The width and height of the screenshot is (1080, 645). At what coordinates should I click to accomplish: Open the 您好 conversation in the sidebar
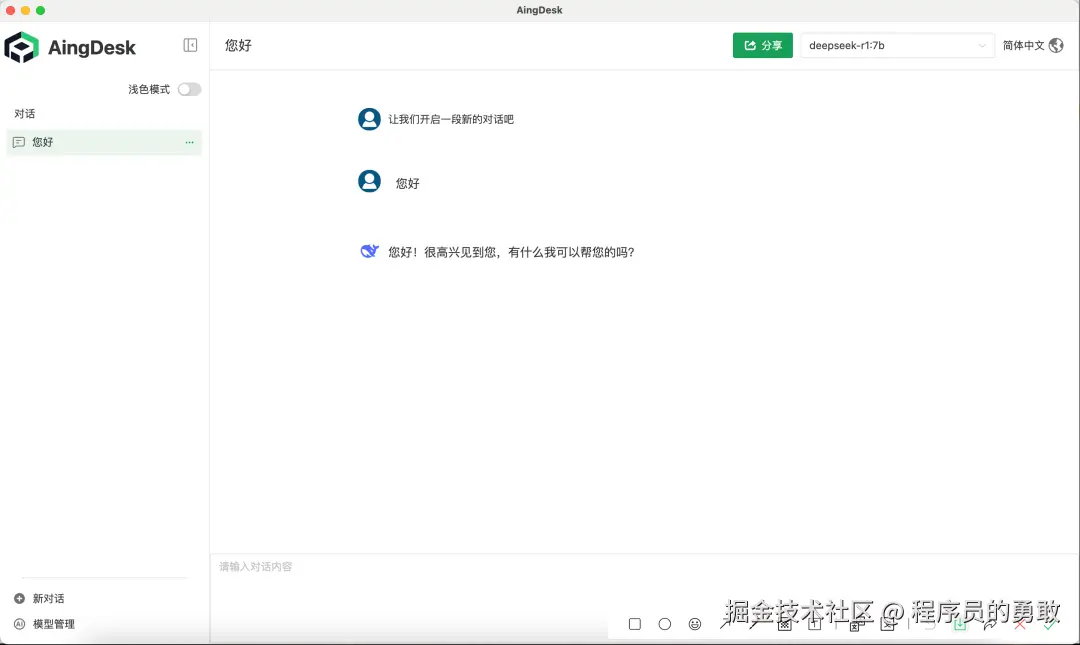[104, 142]
